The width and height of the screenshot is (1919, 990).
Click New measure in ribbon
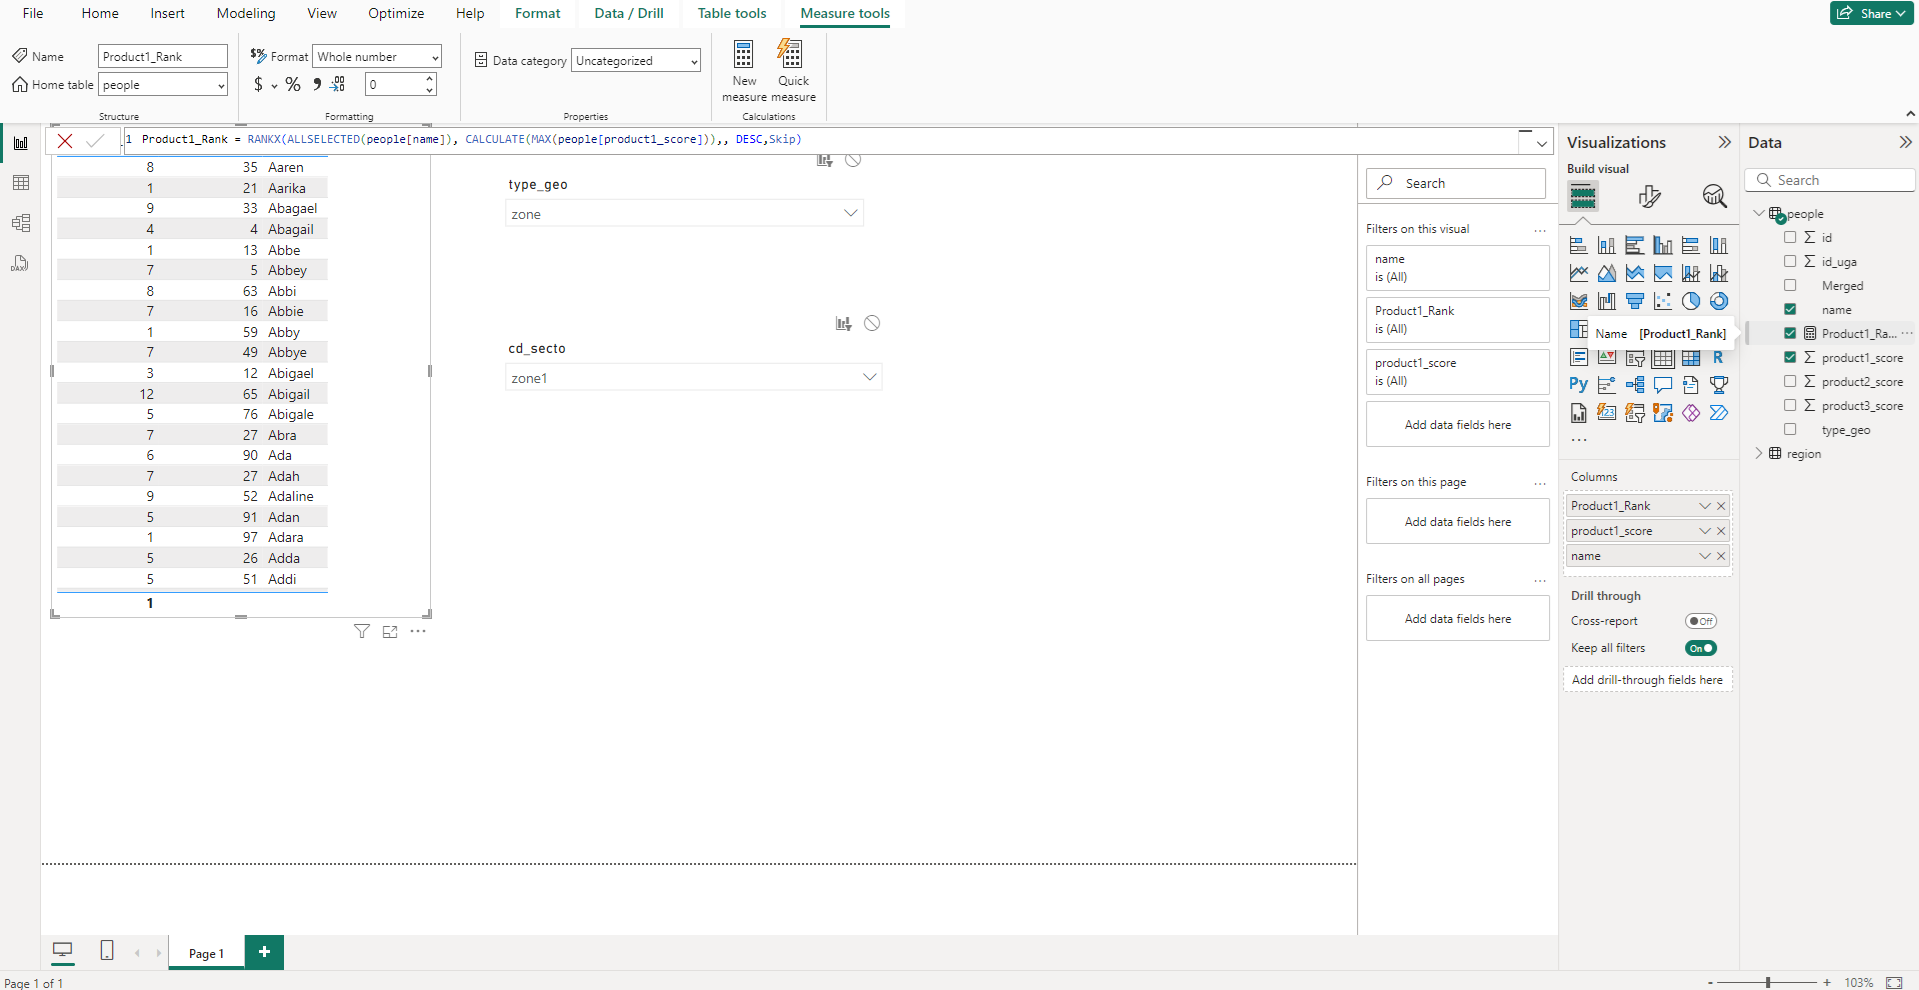[744, 70]
